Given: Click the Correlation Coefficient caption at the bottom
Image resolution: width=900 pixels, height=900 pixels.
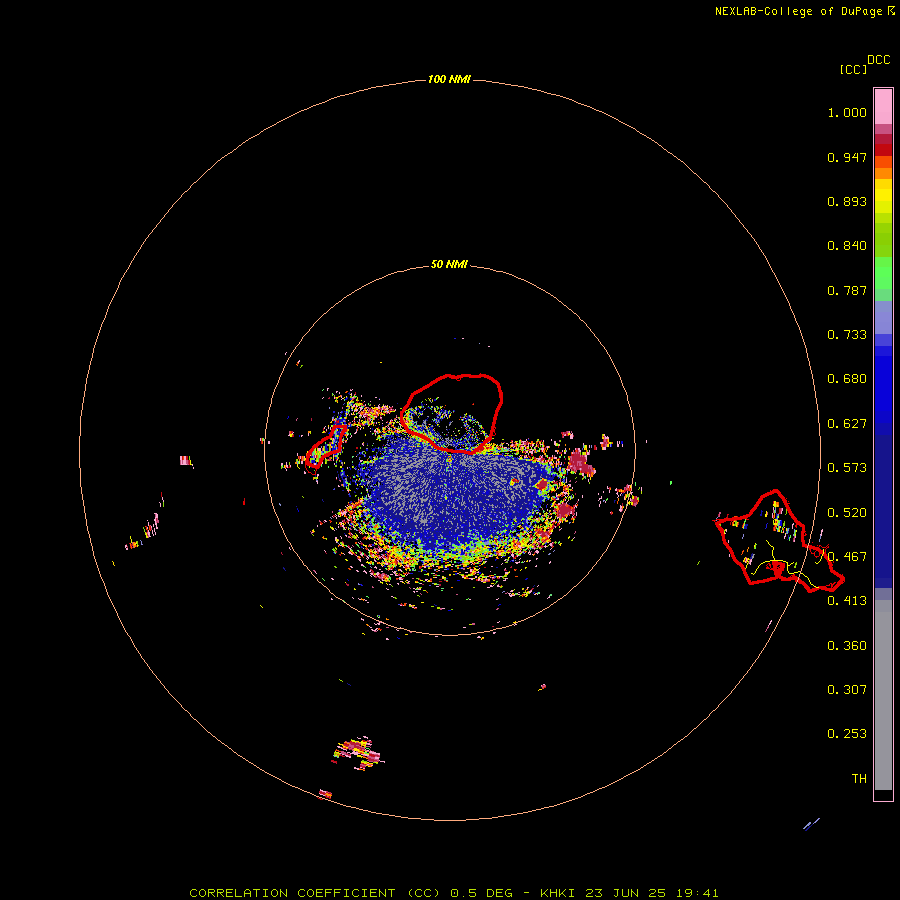Looking at the screenshot, I should tap(453, 893).
